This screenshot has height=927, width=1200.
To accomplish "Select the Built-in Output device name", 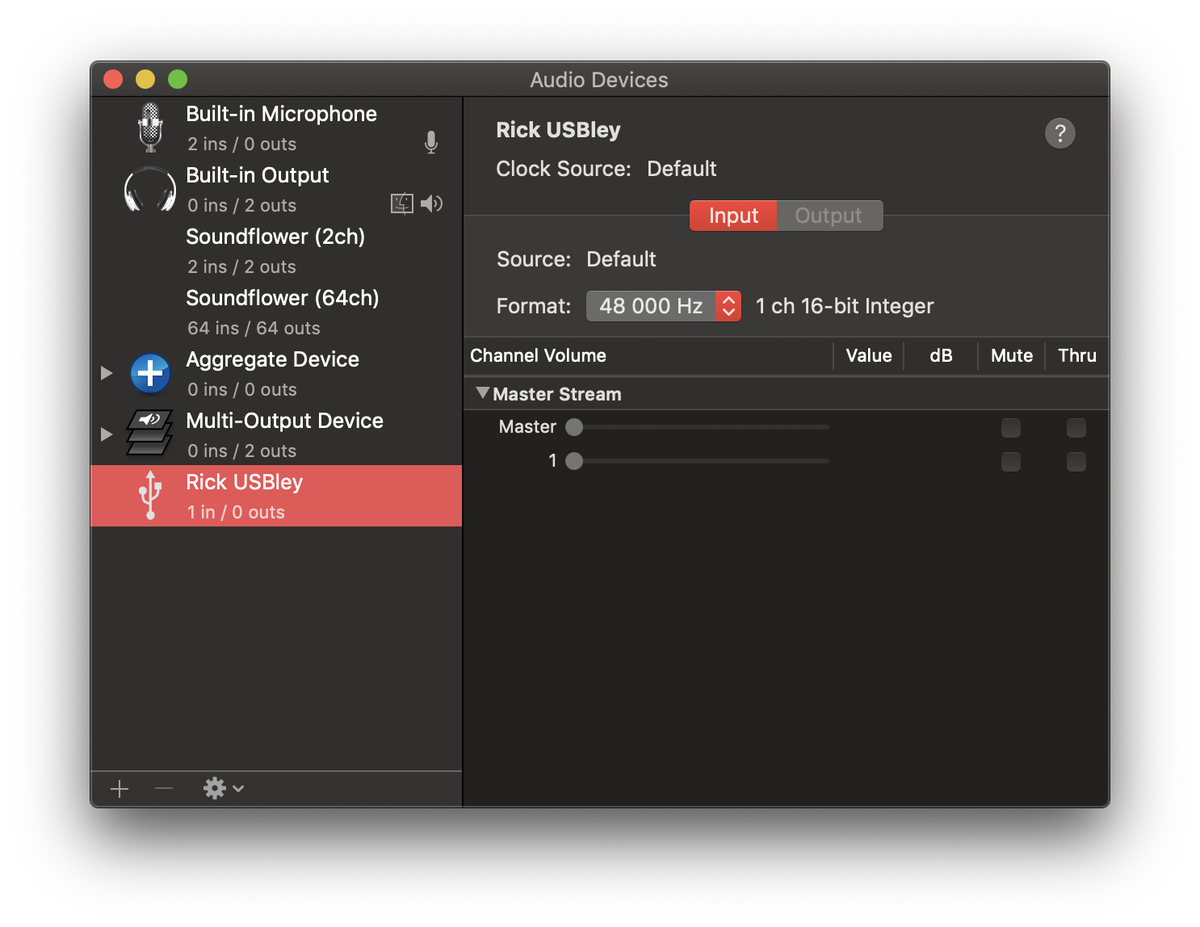I will point(257,175).
